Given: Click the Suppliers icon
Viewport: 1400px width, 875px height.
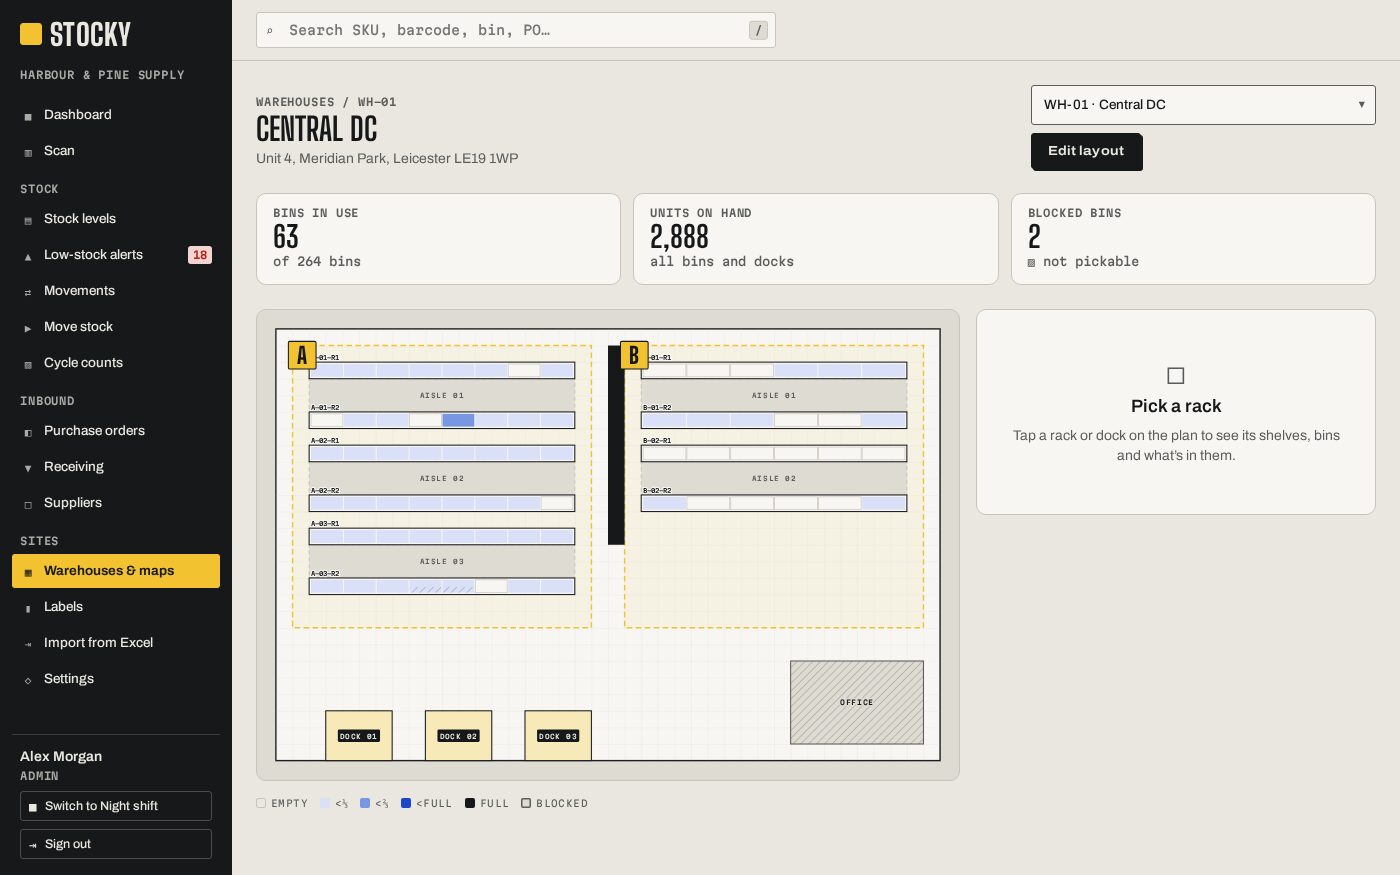Looking at the screenshot, I should [x=28, y=504].
